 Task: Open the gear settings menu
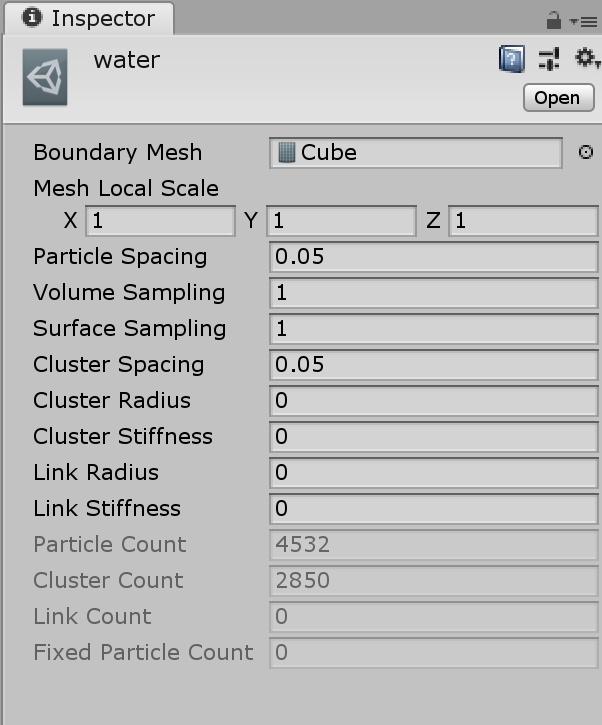coord(586,60)
